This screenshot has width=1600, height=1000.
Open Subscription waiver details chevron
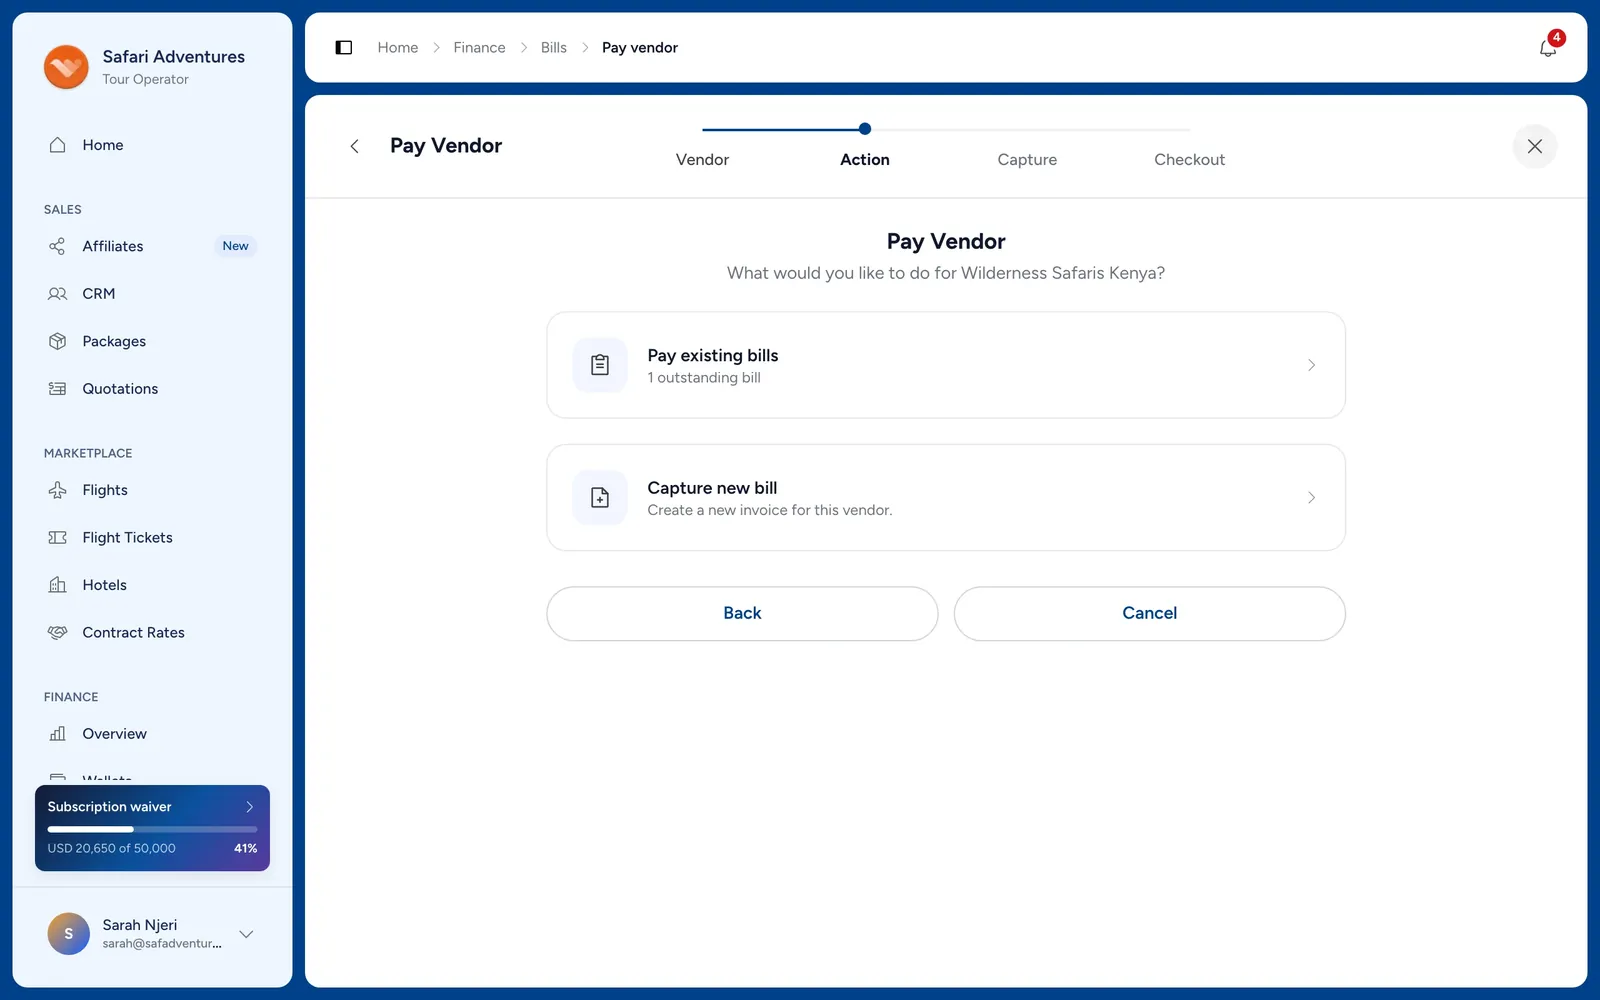pyautogui.click(x=250, y=807)
